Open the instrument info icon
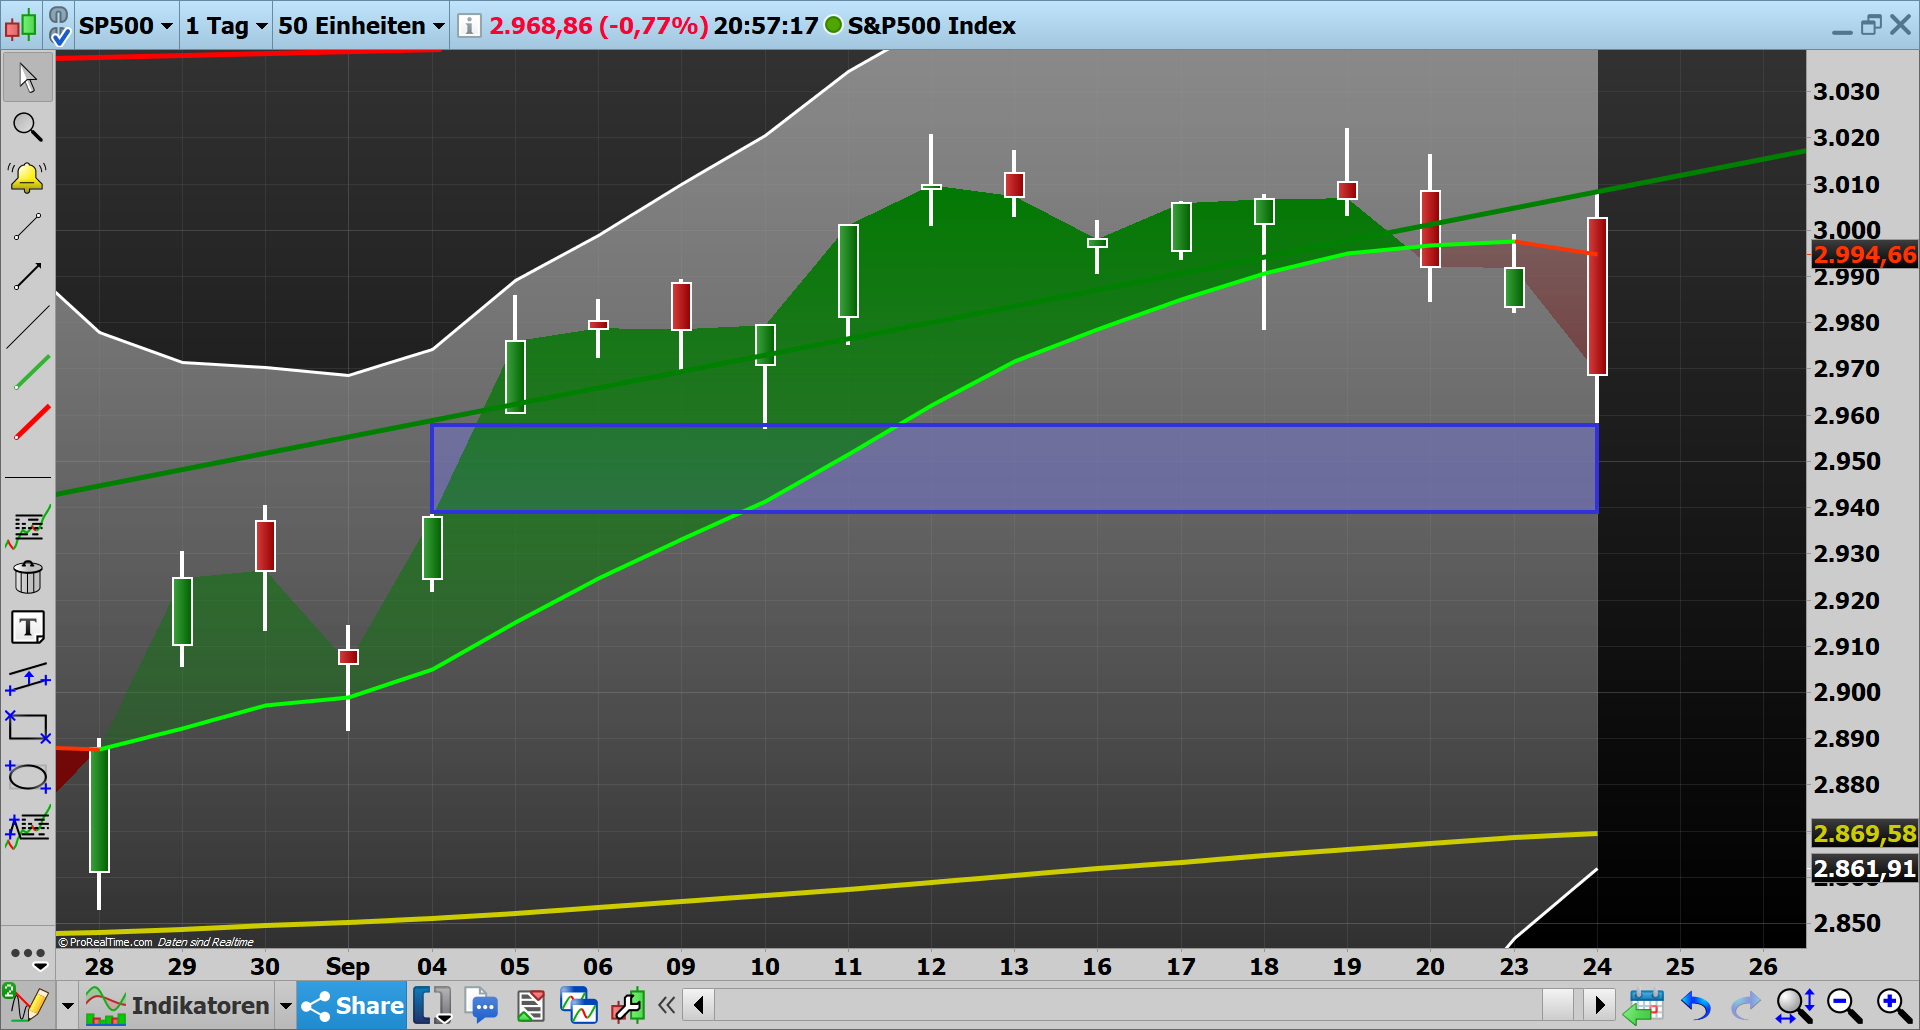This screenshot has width=1920, height=1030. point(468,26)
